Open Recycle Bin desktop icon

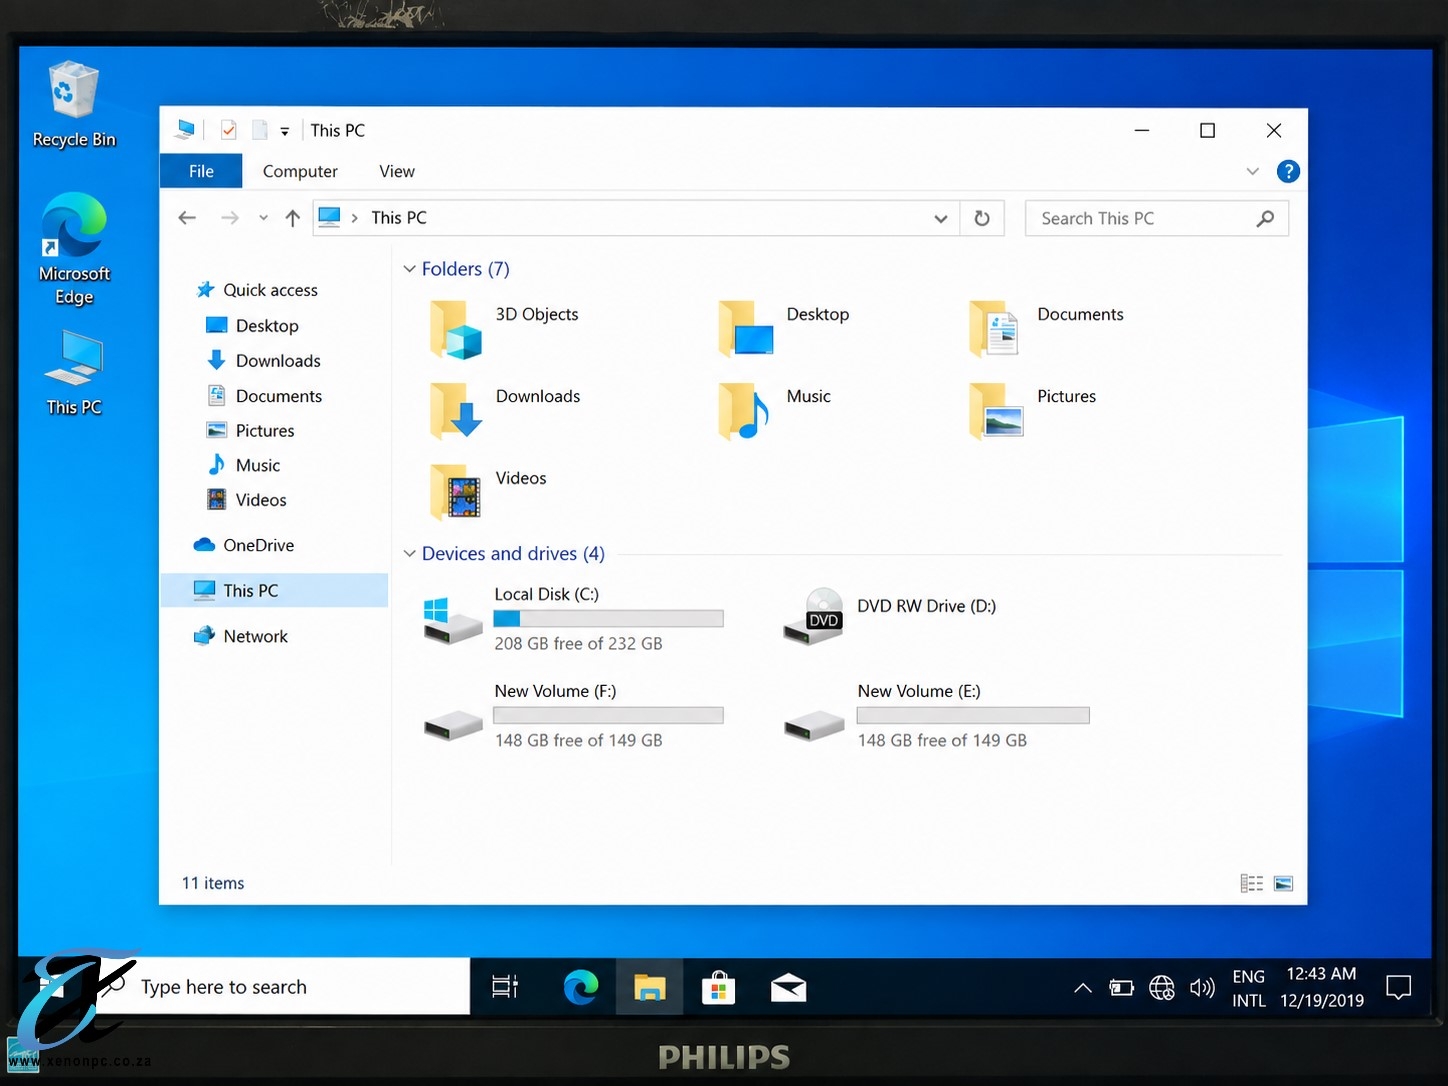click(74, 105)
